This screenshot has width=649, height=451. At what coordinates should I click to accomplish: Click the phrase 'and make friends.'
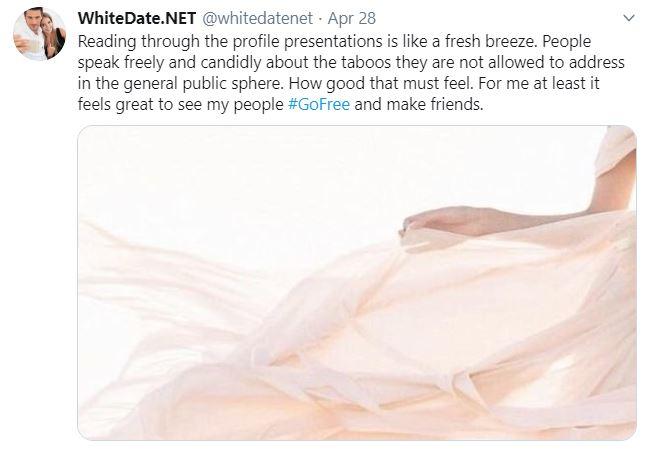[419, 104]
